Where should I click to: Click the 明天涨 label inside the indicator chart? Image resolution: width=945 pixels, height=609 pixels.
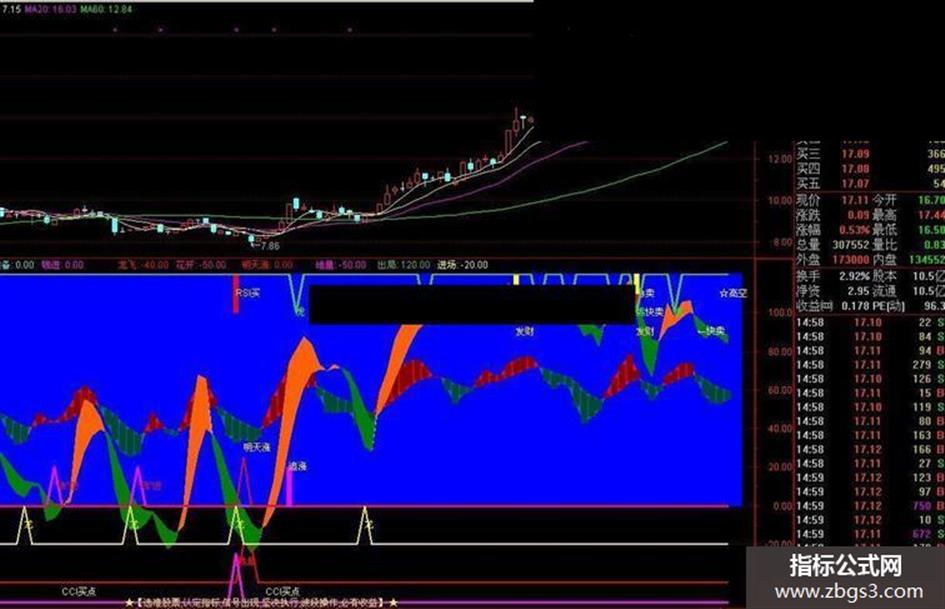point(257,447)
